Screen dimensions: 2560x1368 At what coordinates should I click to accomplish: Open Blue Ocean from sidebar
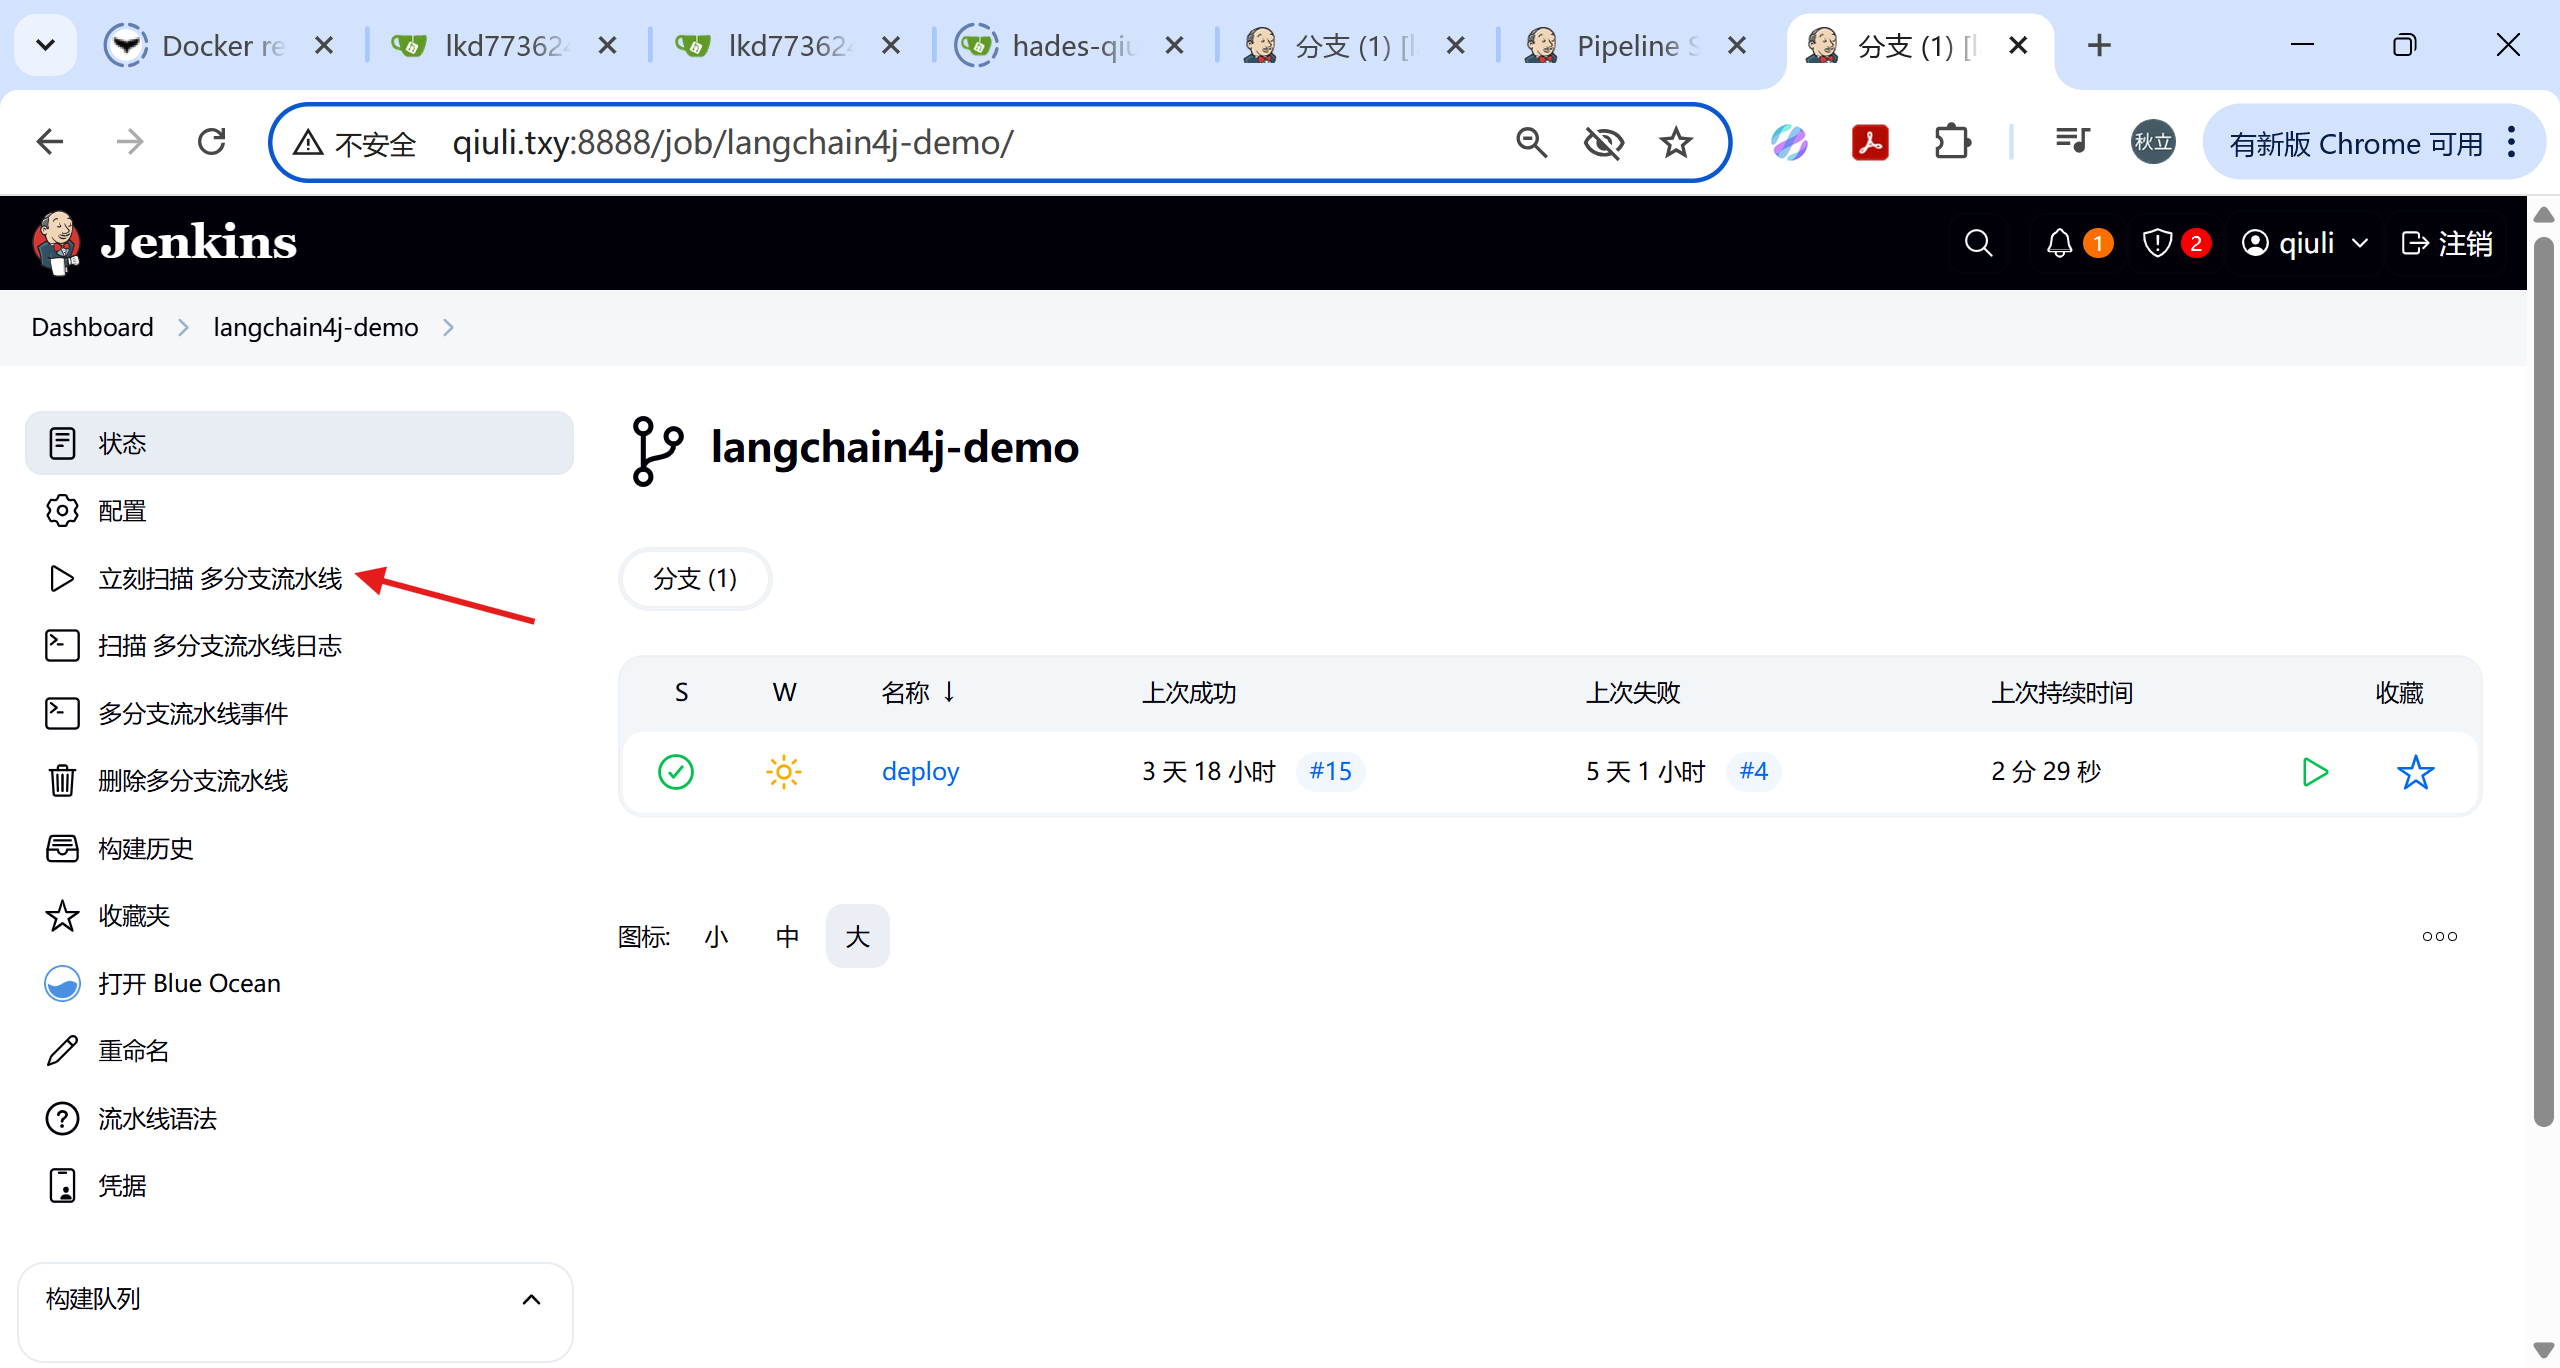point(188,984)
